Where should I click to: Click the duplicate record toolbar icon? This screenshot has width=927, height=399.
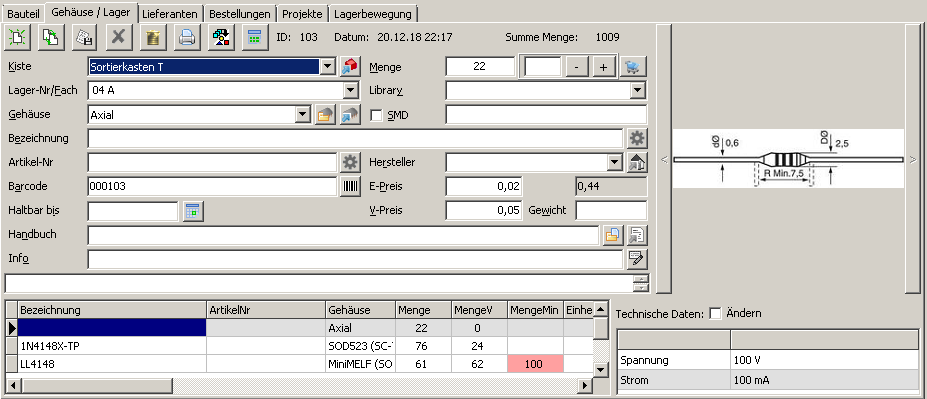point(51,37)
